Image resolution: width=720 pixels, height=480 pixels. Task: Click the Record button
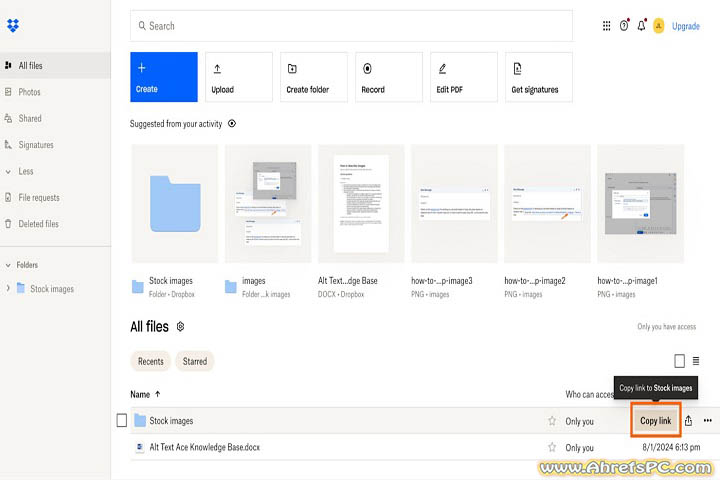[388, 77]
